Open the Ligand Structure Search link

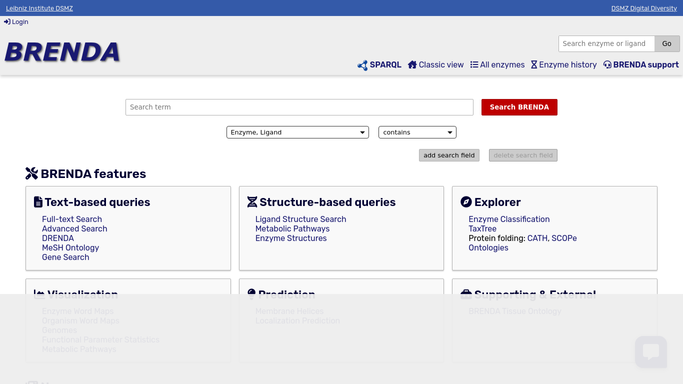(301, 219)
